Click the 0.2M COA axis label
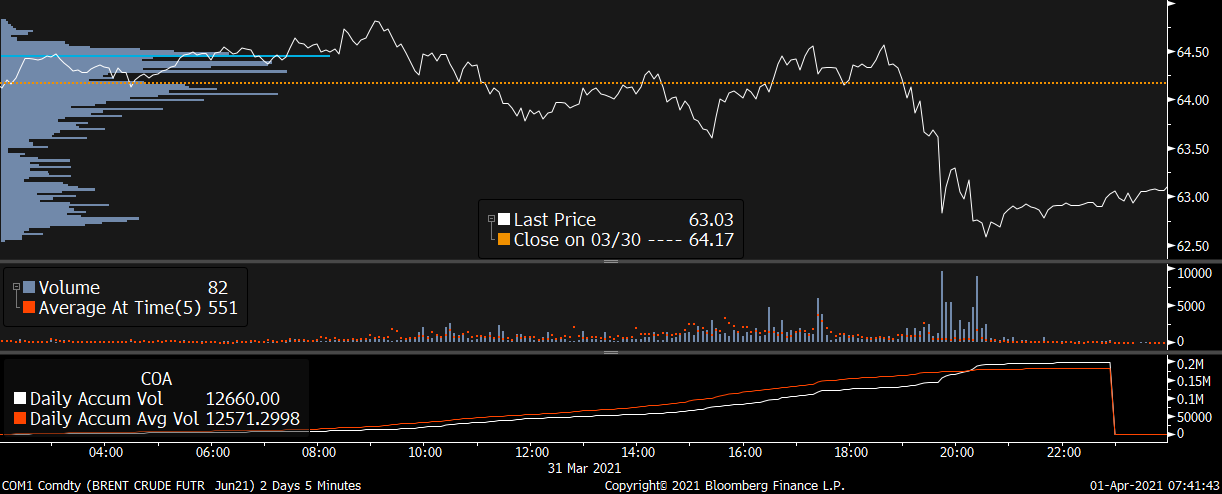This screenshot has height=494, width=1222. coord(1189,363)
